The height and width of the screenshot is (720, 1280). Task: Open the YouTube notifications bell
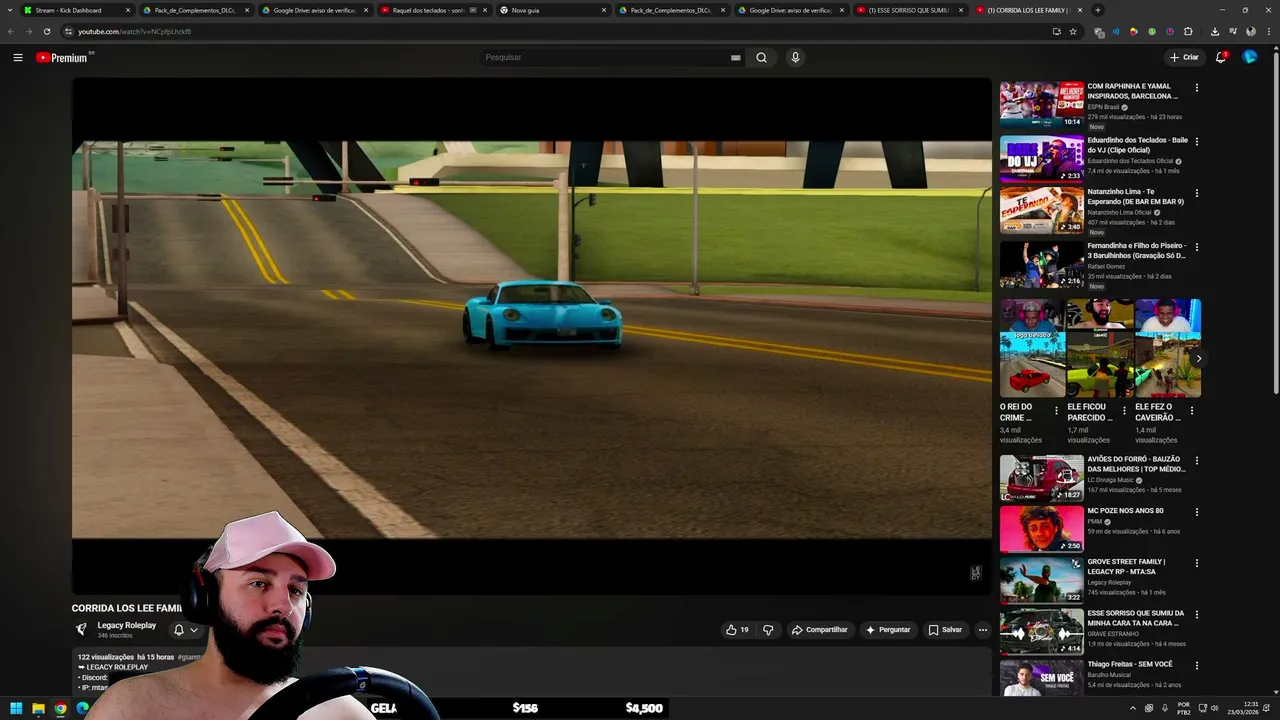[x=1221, y=57]
